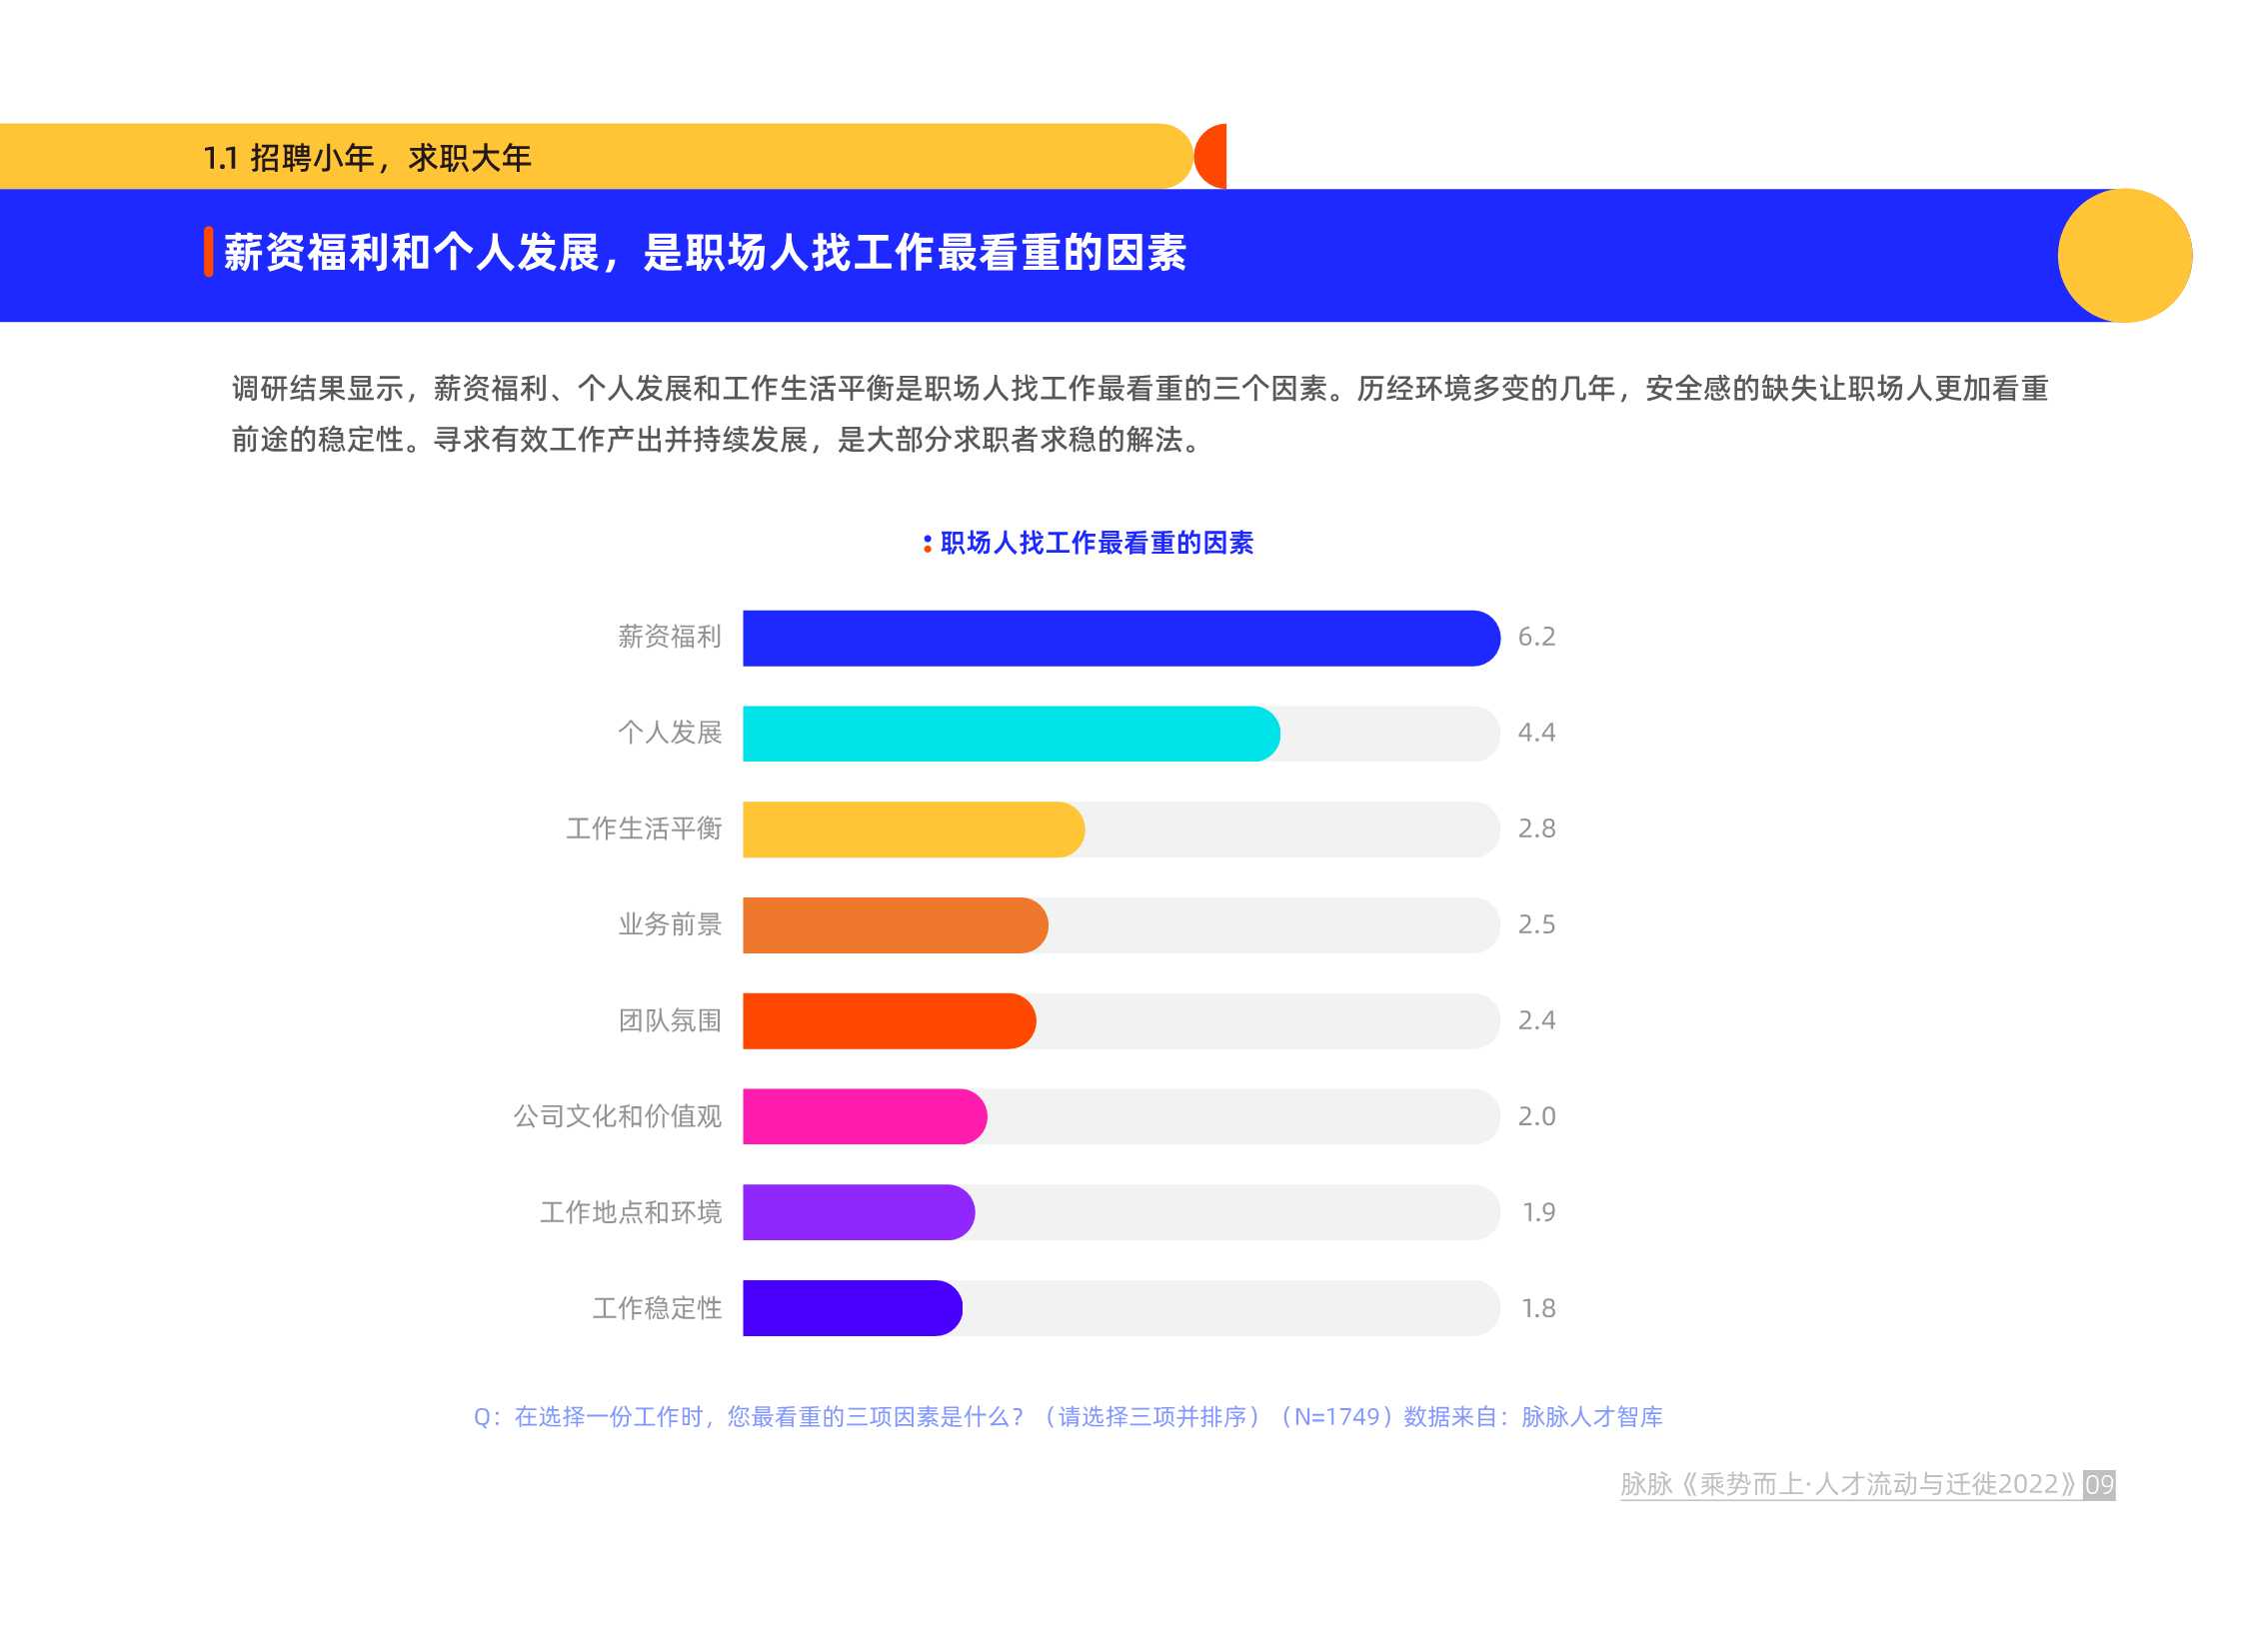
Task: Select the '团队氛围' row label
Action: (669, 1021)
